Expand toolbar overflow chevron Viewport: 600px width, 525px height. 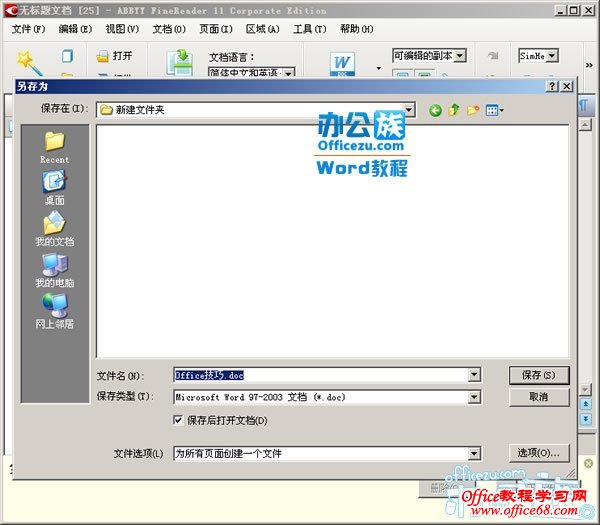(x=589, y=65)
